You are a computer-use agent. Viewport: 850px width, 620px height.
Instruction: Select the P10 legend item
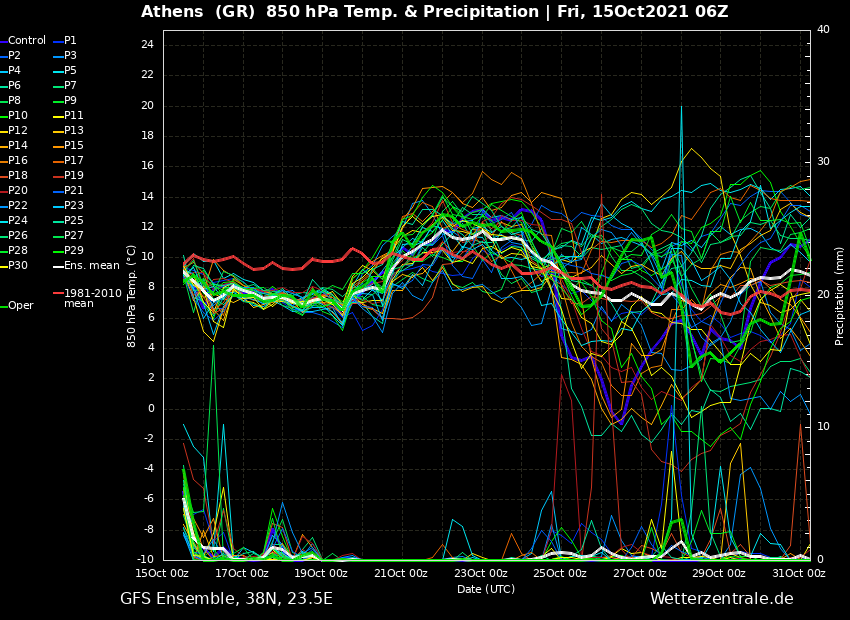[18, 116]
